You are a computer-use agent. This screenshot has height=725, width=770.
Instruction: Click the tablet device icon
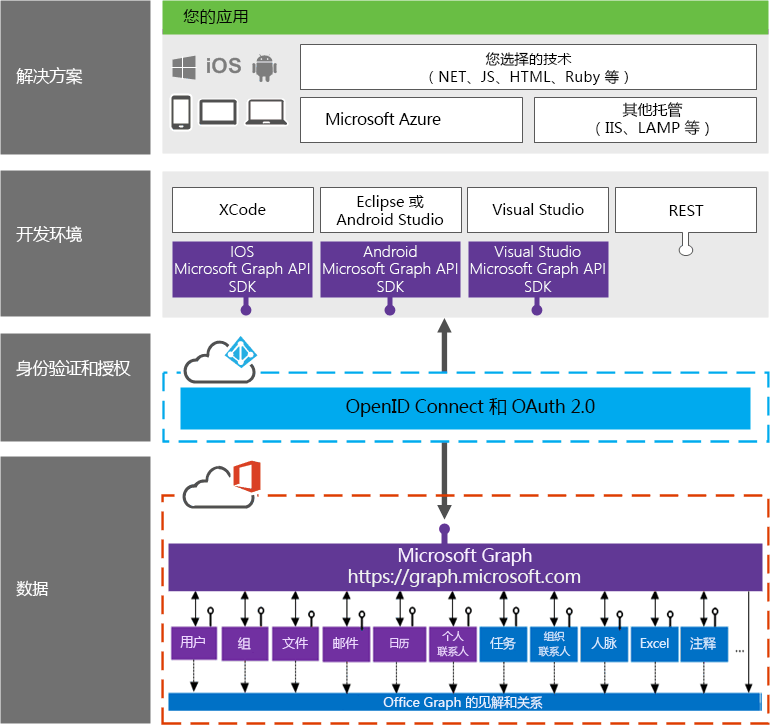point(218,112)
